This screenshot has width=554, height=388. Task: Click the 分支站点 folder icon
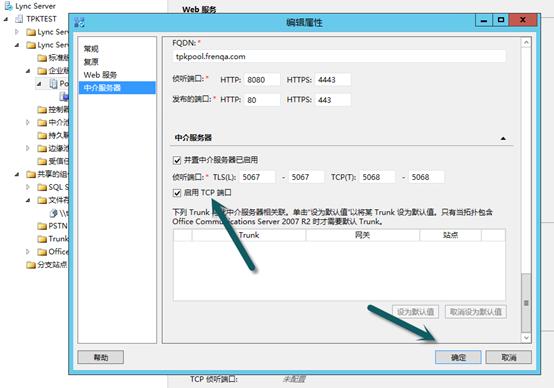(x=31, y=265)
